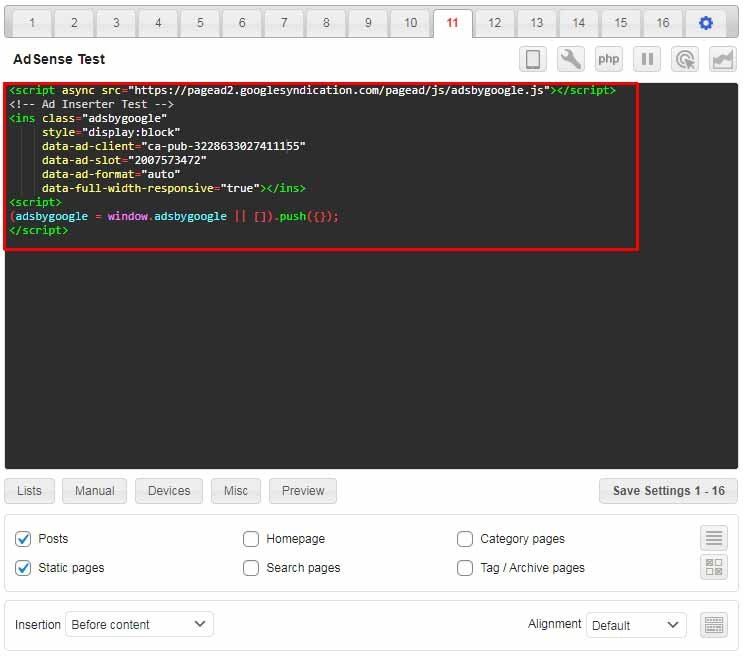The height and width of the screenshot is (656, 743).
Task: Click the Preview button
Action: pyautogui.click(x=303, y=491)
